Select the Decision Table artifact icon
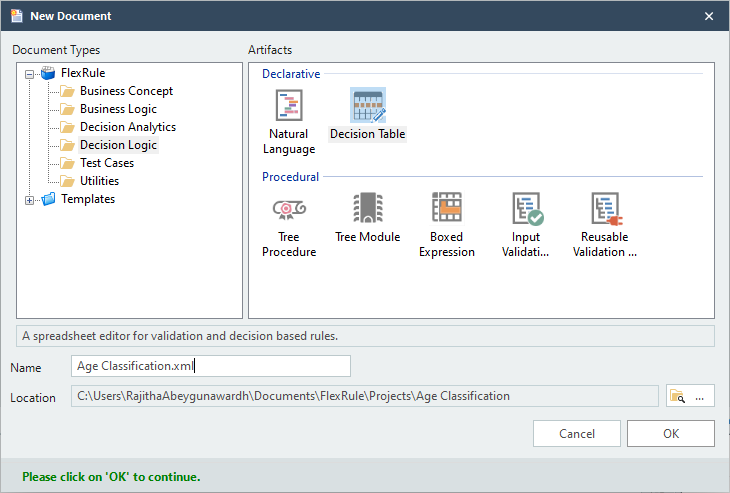 point(368,105)
